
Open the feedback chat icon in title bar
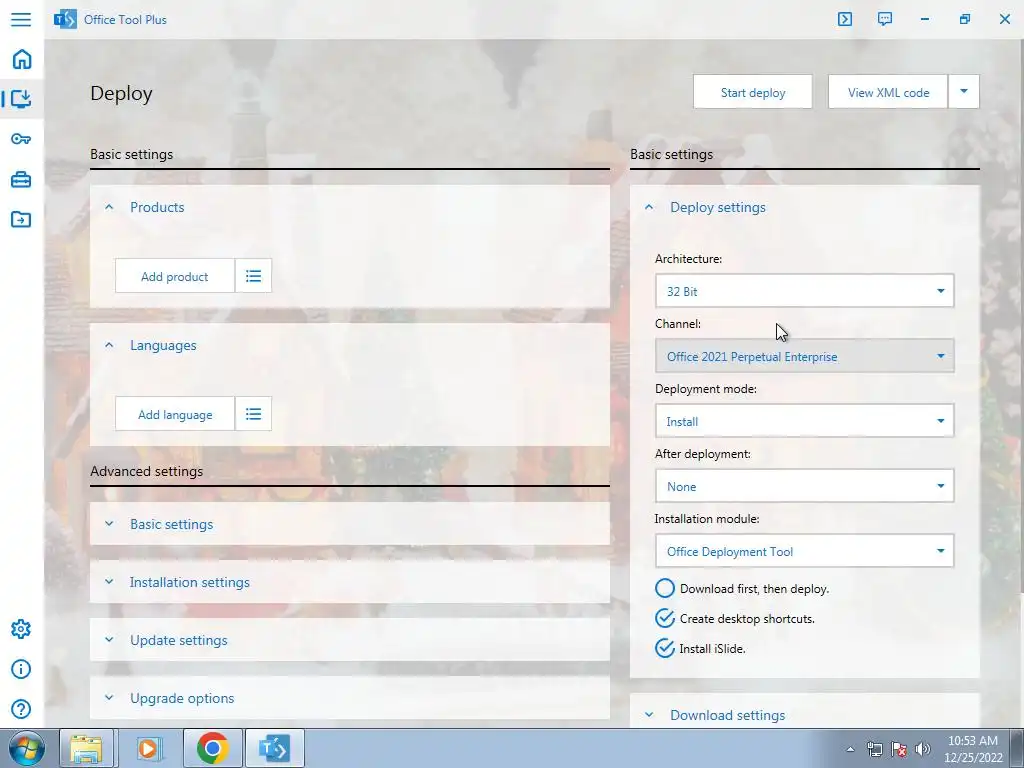pyautogui.click(x=885, y=19)
